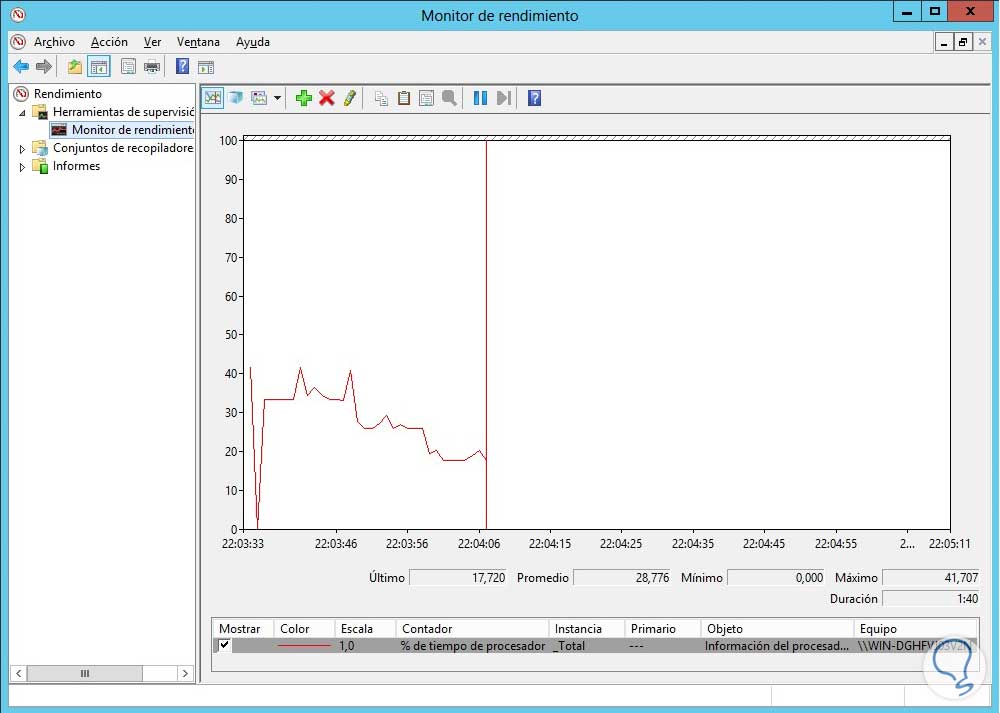Add a counter with the green plus
This screenshot has width=1000, height=713.
[x=304, y=98]
